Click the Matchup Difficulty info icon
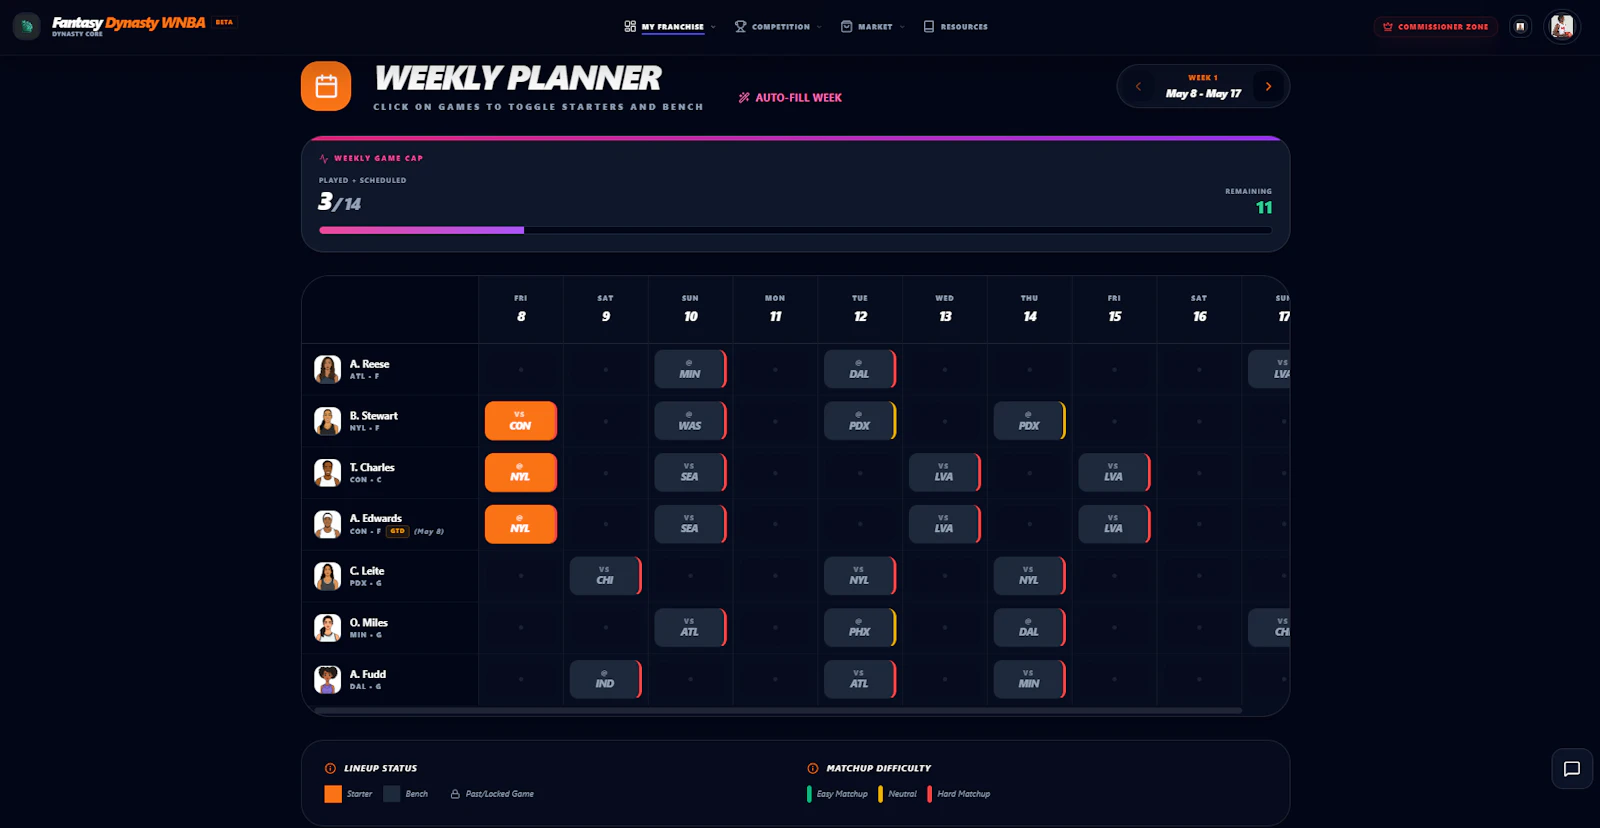This screenshot has height=828, width=1600. [813, 768]
